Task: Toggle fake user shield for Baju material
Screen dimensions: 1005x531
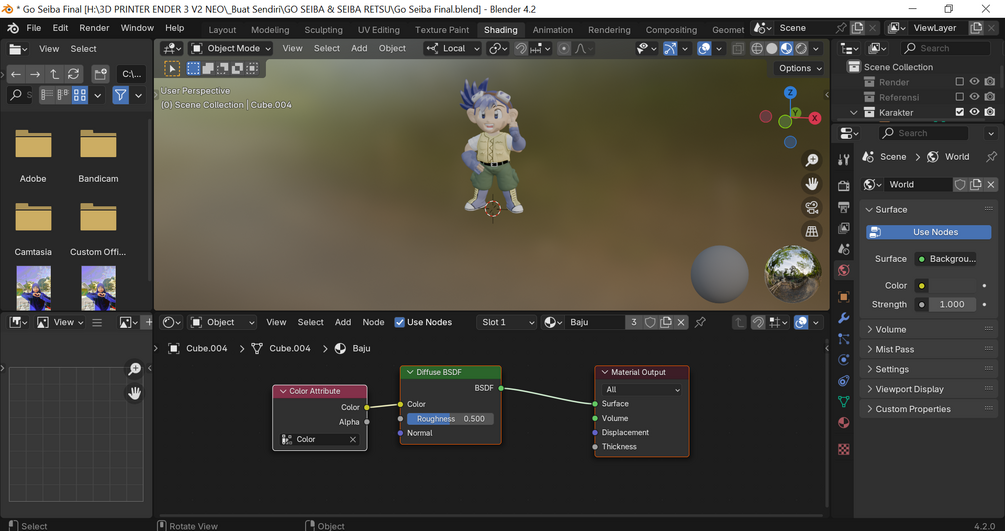Action: tap(650, 322)
